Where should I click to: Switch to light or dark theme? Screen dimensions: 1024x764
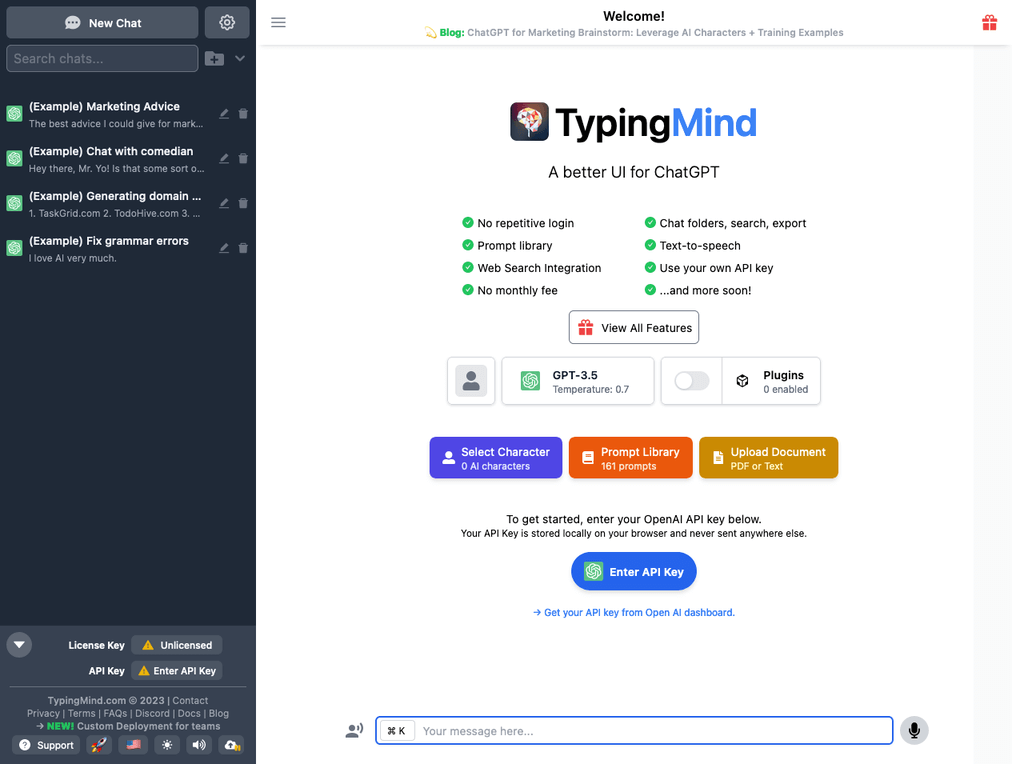pyautogui.click(x=166, y=745)
